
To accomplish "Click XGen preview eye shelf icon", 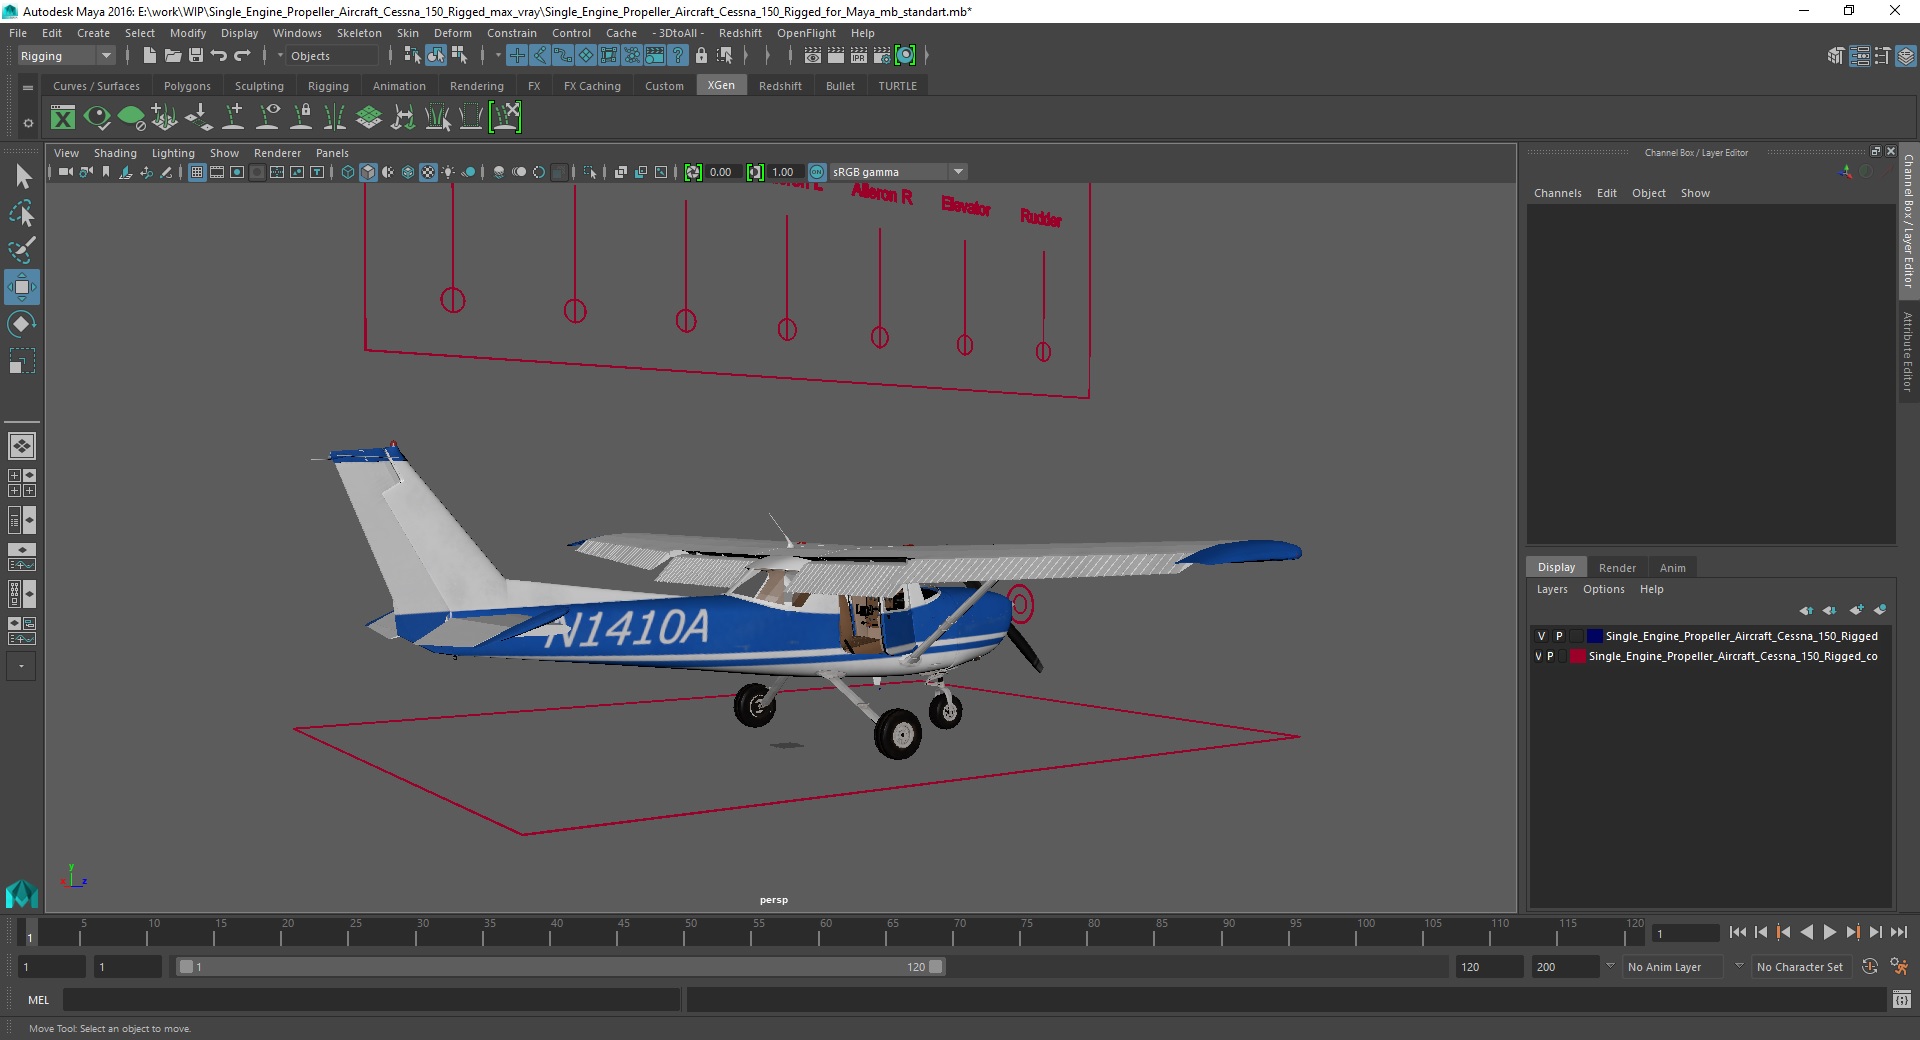I will [97, 118].
